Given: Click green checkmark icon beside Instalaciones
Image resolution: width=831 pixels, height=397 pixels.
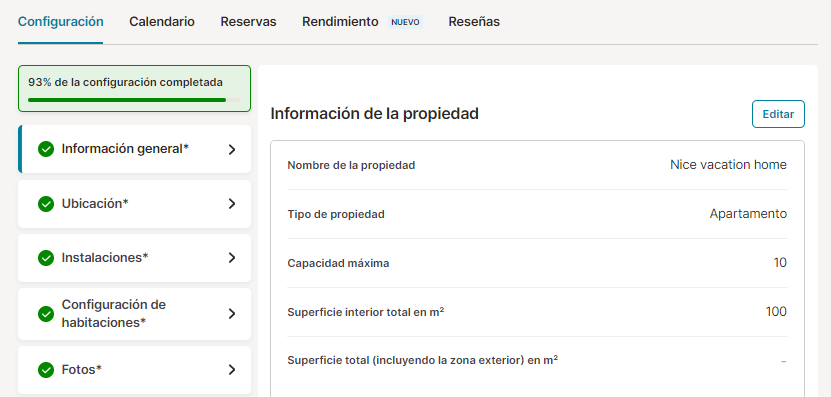Looking at the screenshot, I should pyautogui.click(x=46, y=258).
